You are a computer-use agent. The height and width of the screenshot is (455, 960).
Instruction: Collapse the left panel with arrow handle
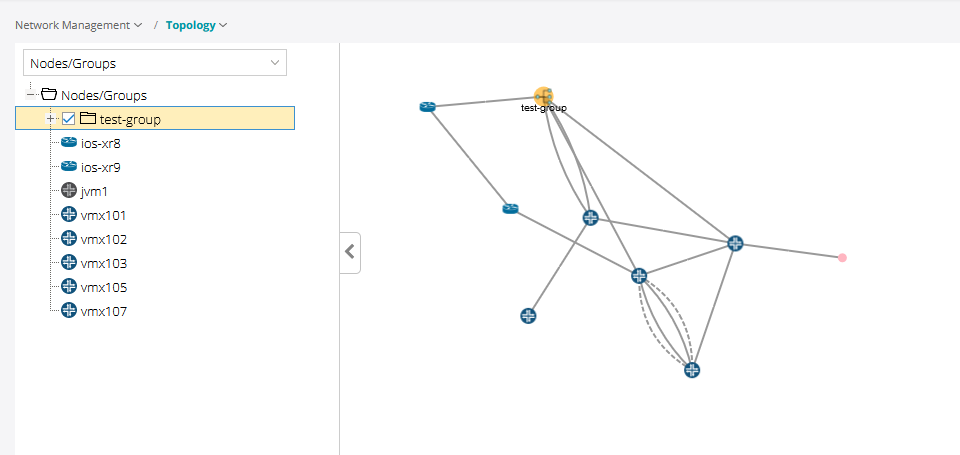pos(350,252)
